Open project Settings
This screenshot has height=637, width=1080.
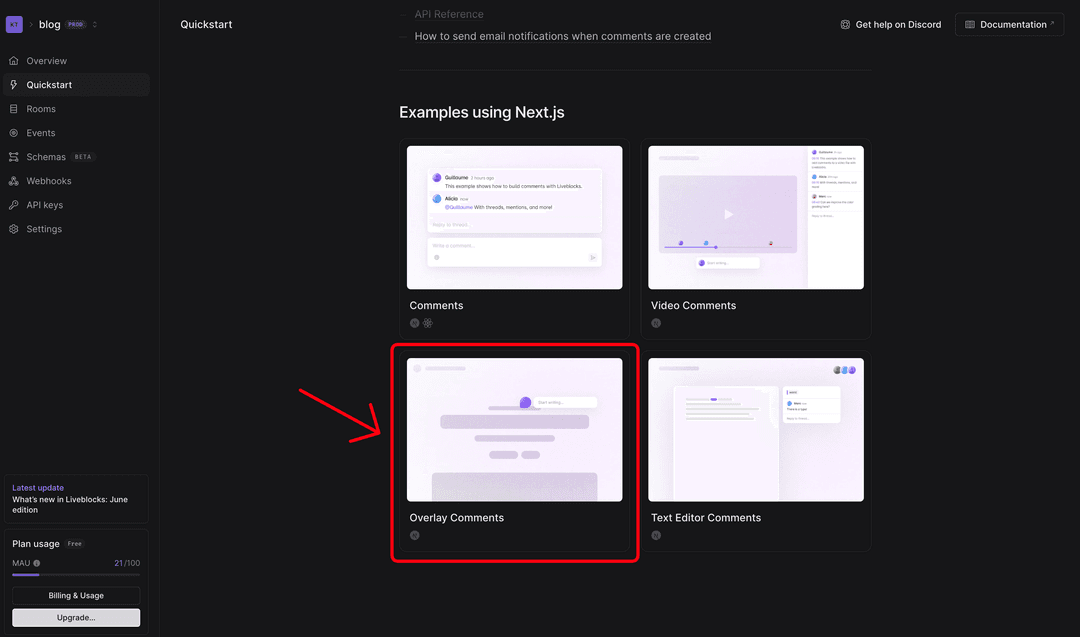76,229
